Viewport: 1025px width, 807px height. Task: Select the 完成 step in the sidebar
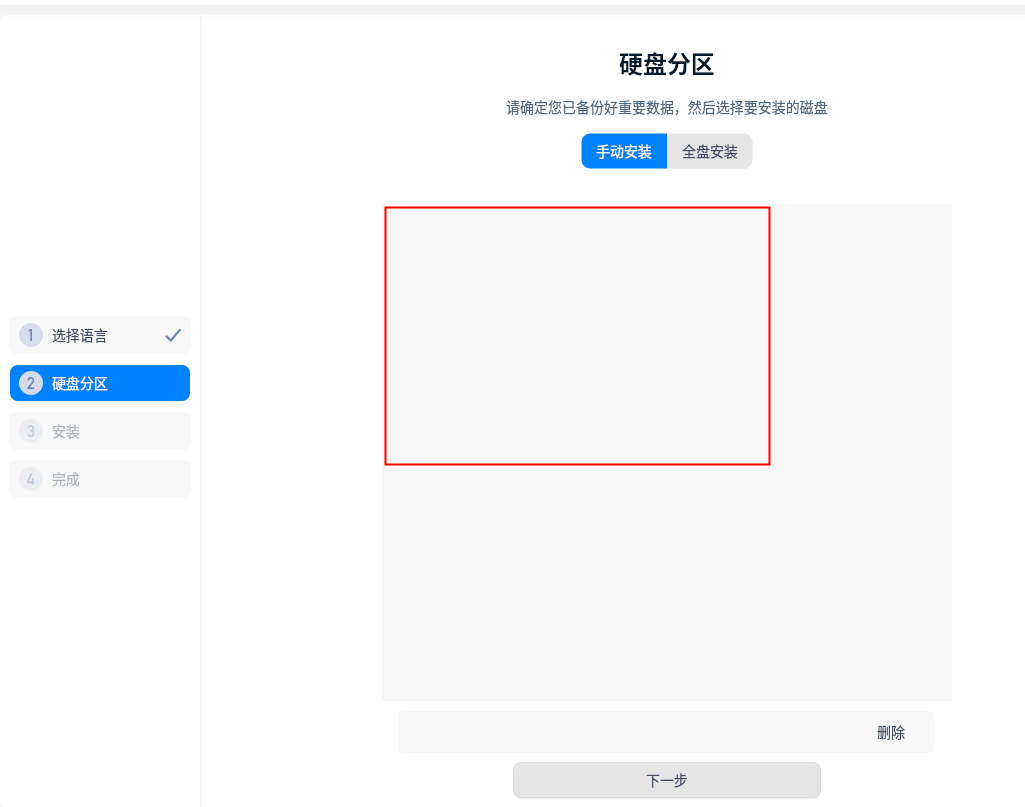(x=100, y=479)
